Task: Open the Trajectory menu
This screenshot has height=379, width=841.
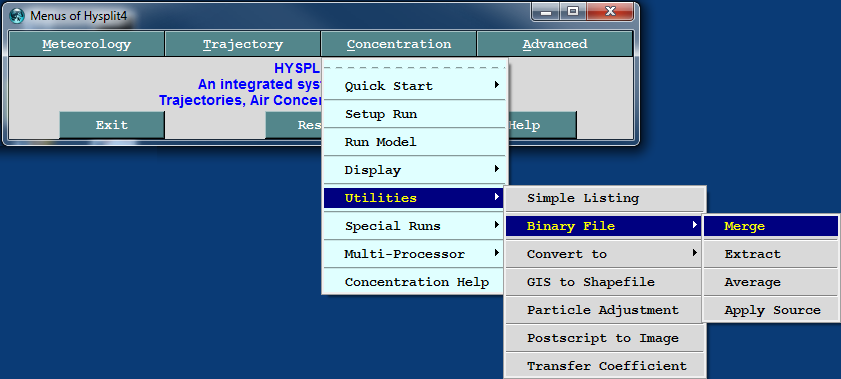Action: 242,44
